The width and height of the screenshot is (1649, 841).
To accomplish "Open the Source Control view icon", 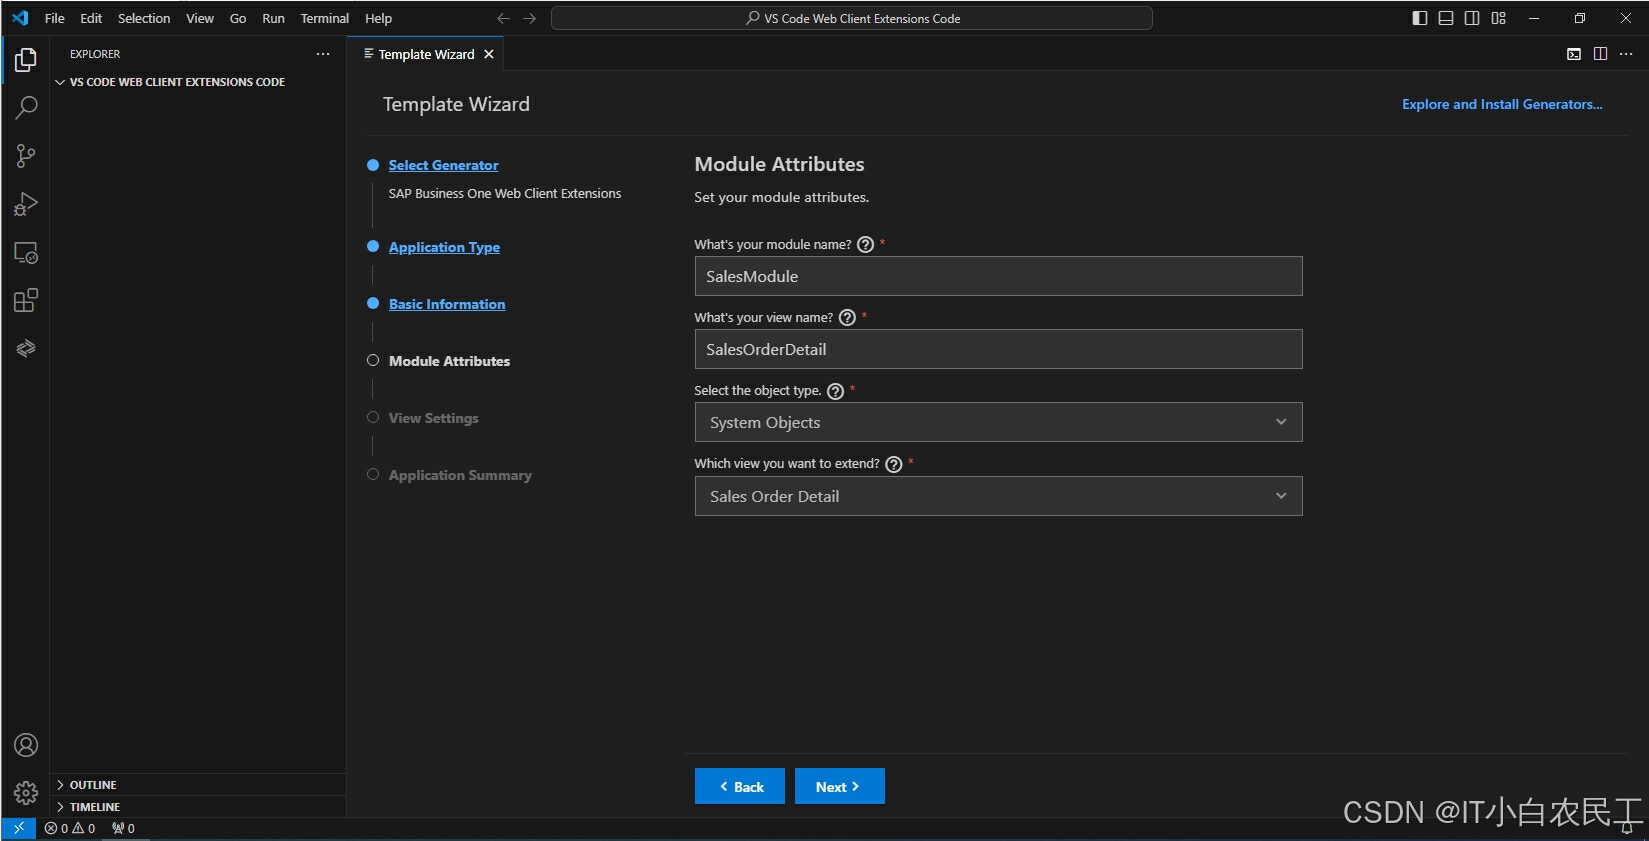I will (x=26, y=156).
